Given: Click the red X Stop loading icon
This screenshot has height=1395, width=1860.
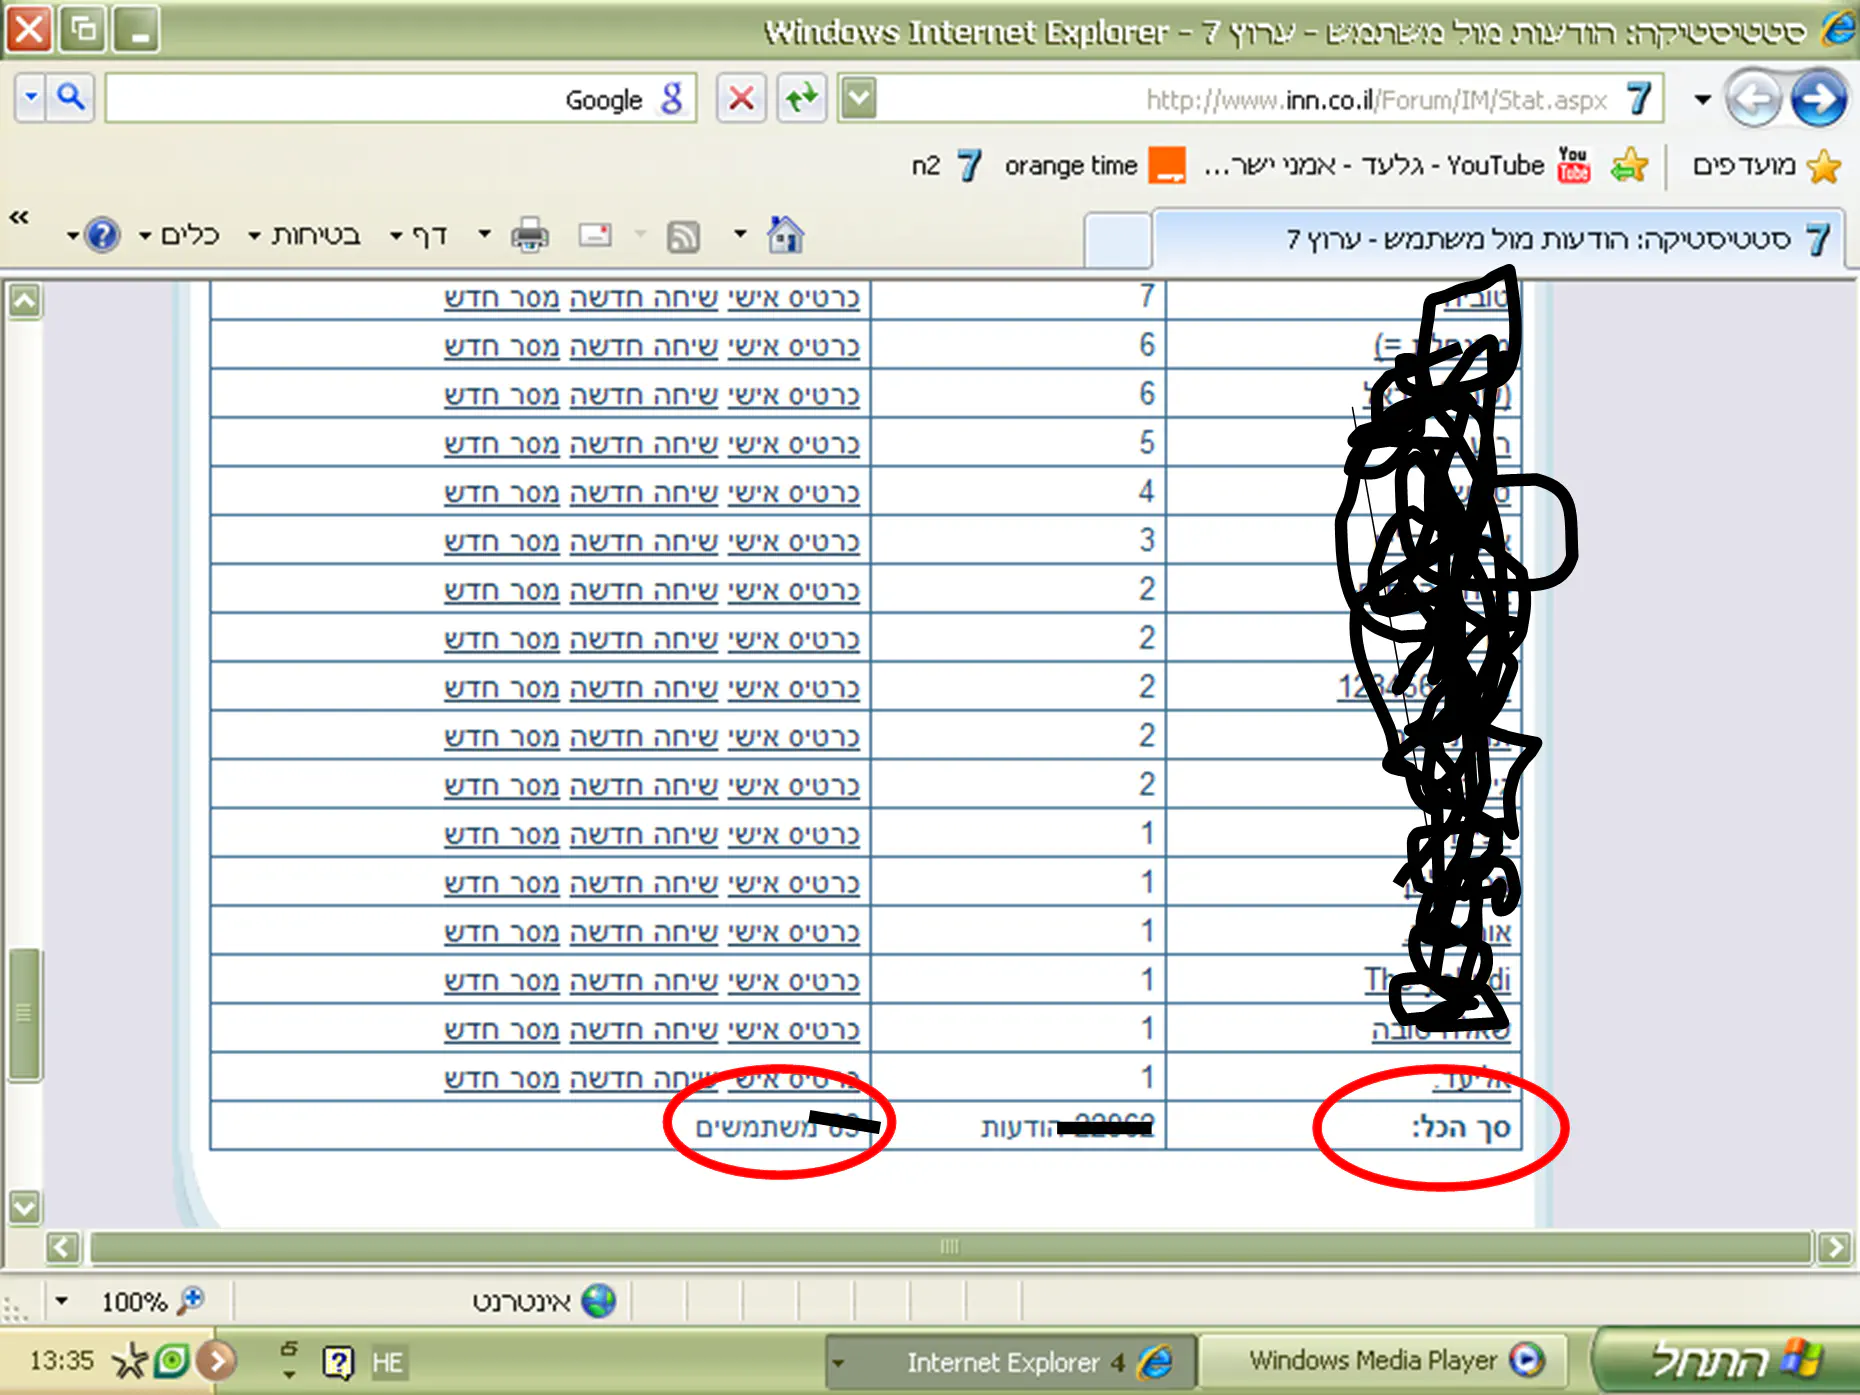Looking at the screenshot, I should coord(741,98).
